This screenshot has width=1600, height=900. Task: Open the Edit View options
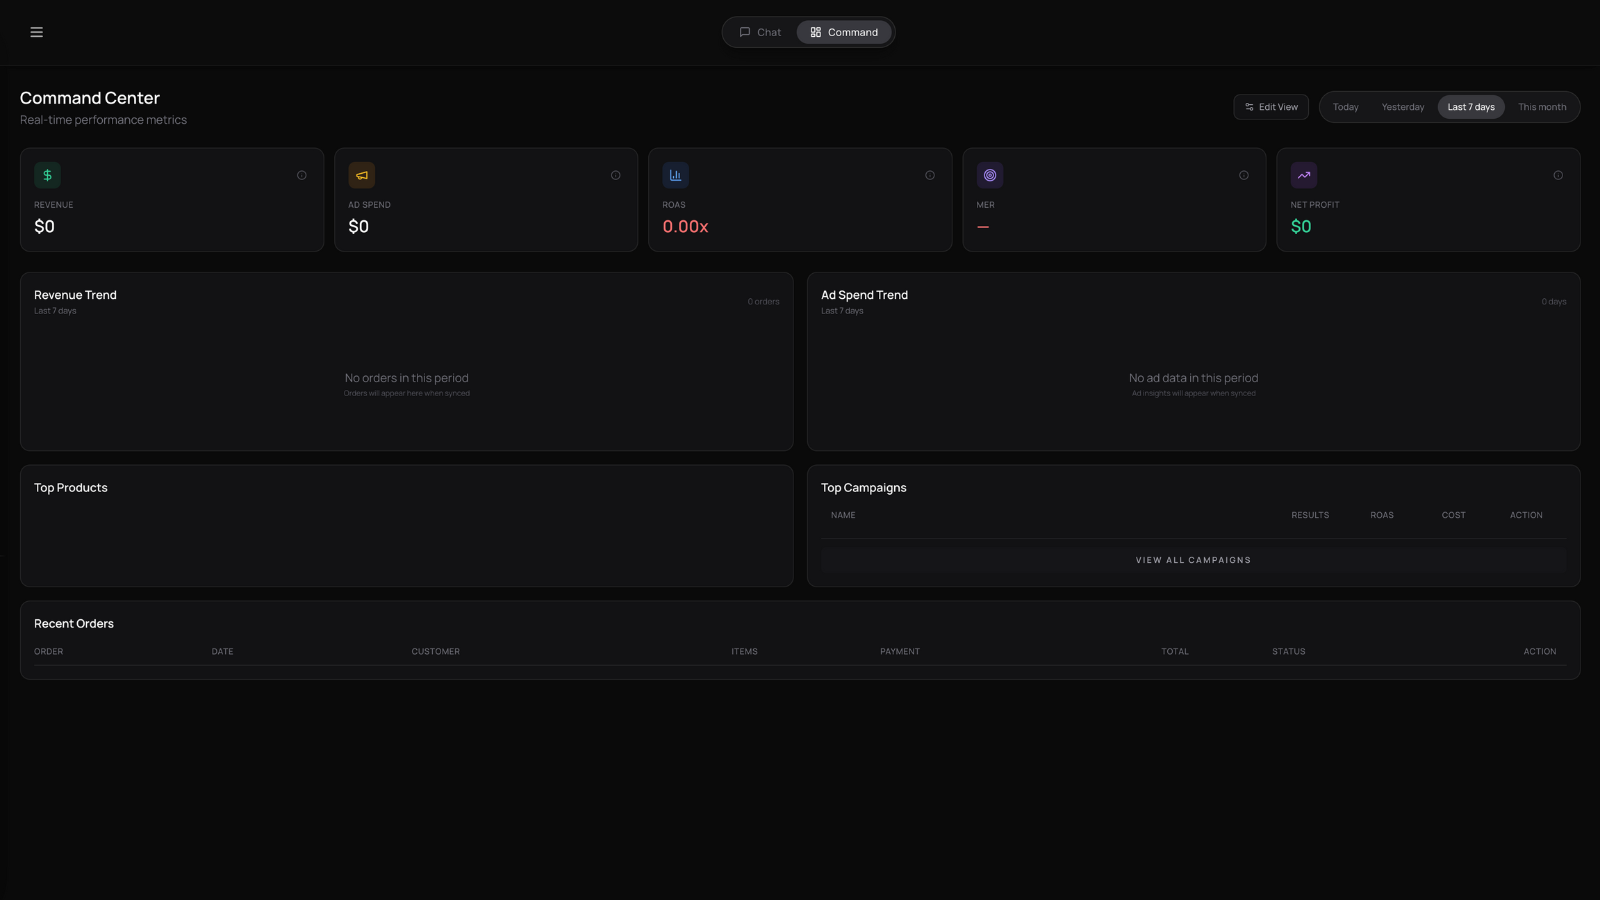tap(1270, 107)
